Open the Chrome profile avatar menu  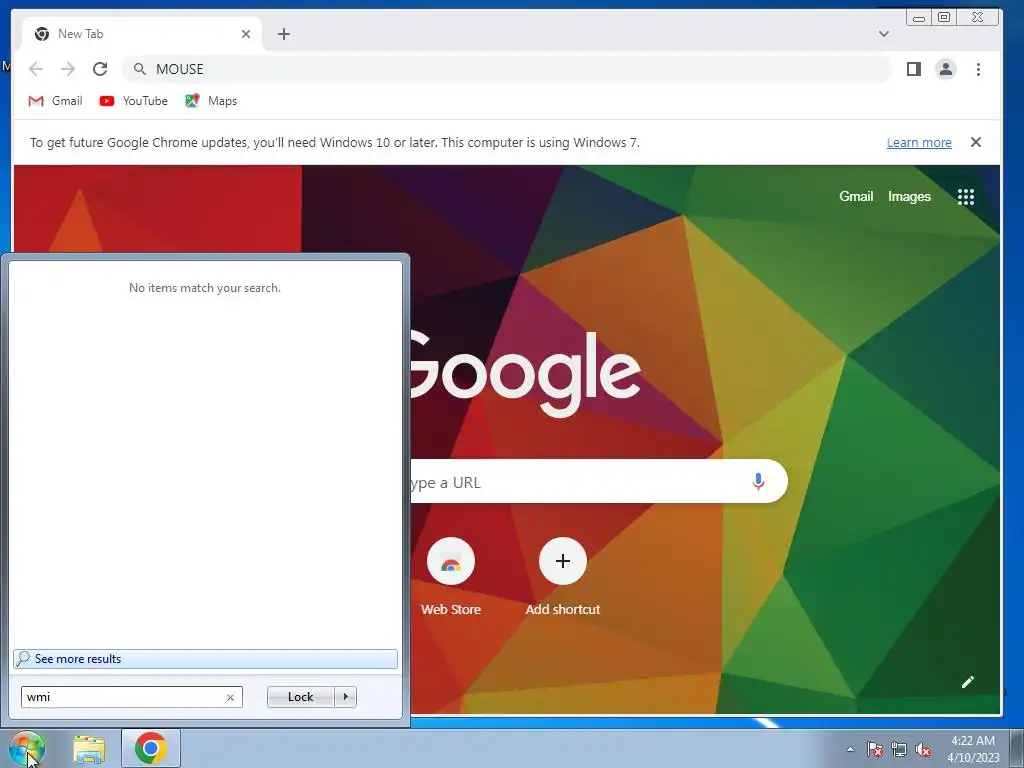pyautogui.click(x=946, y=69)
